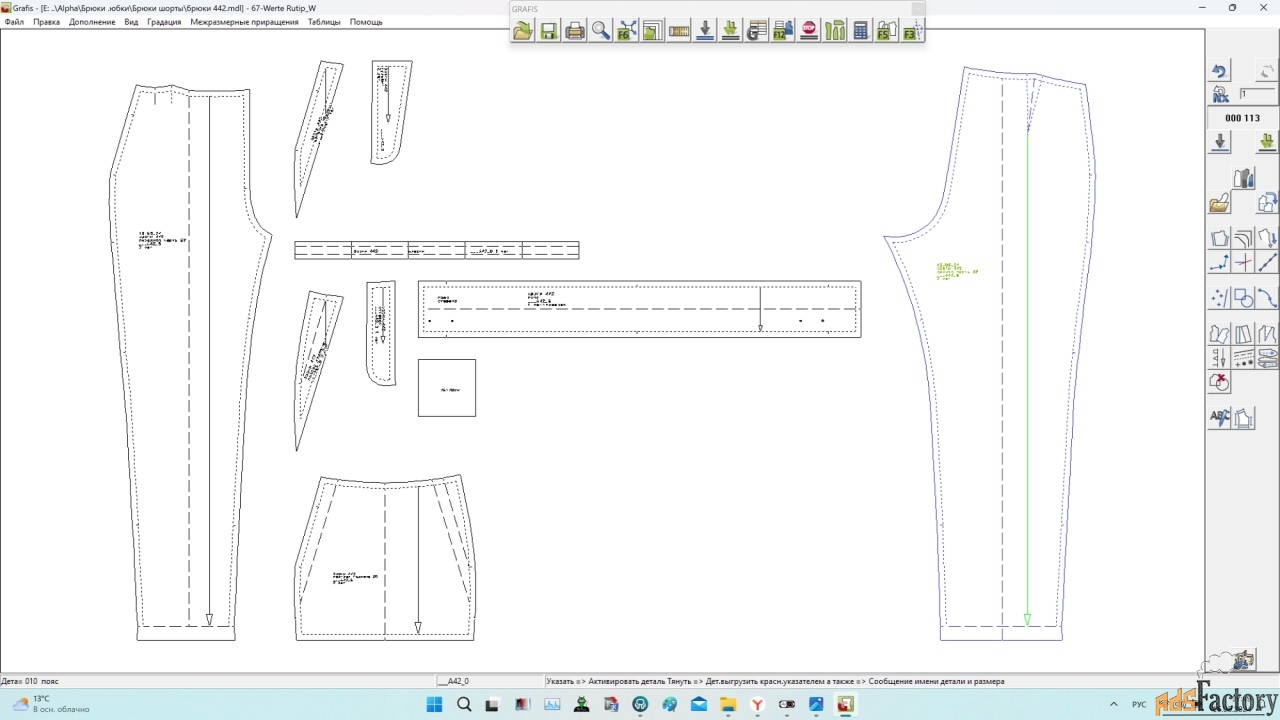Screen dimensions: 1280x720
Task: Click the open folder icon in GRAFIS toolbar
Action: pos(523,31)
